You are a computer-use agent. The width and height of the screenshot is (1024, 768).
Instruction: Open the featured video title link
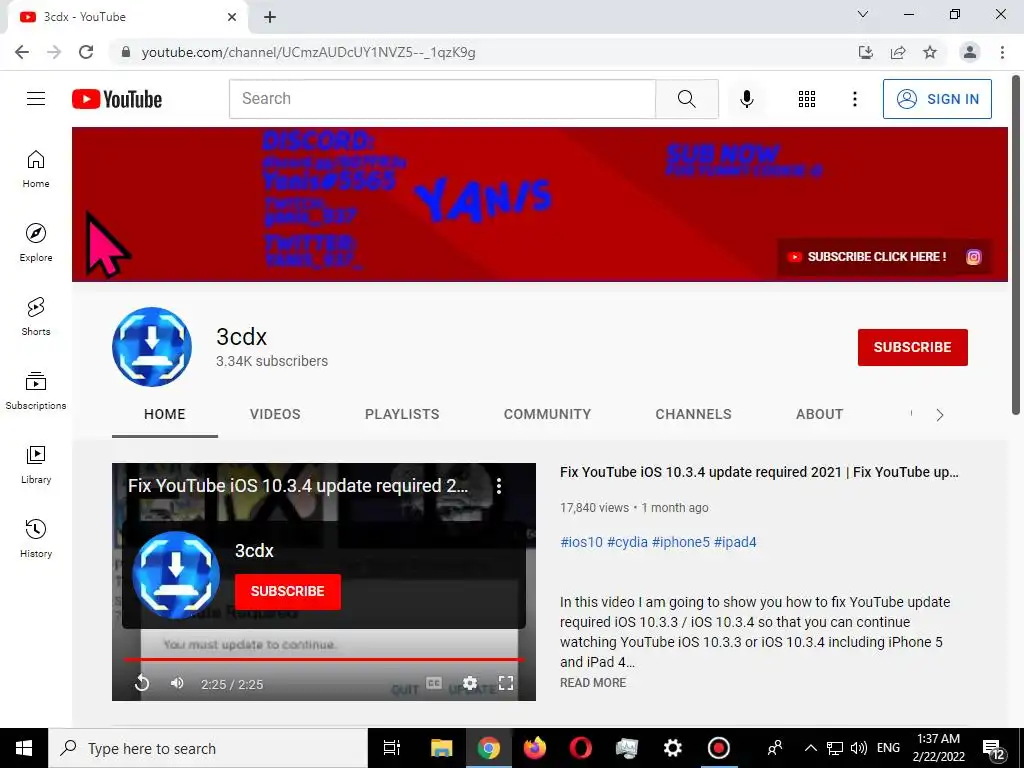[x=759, y=472]
